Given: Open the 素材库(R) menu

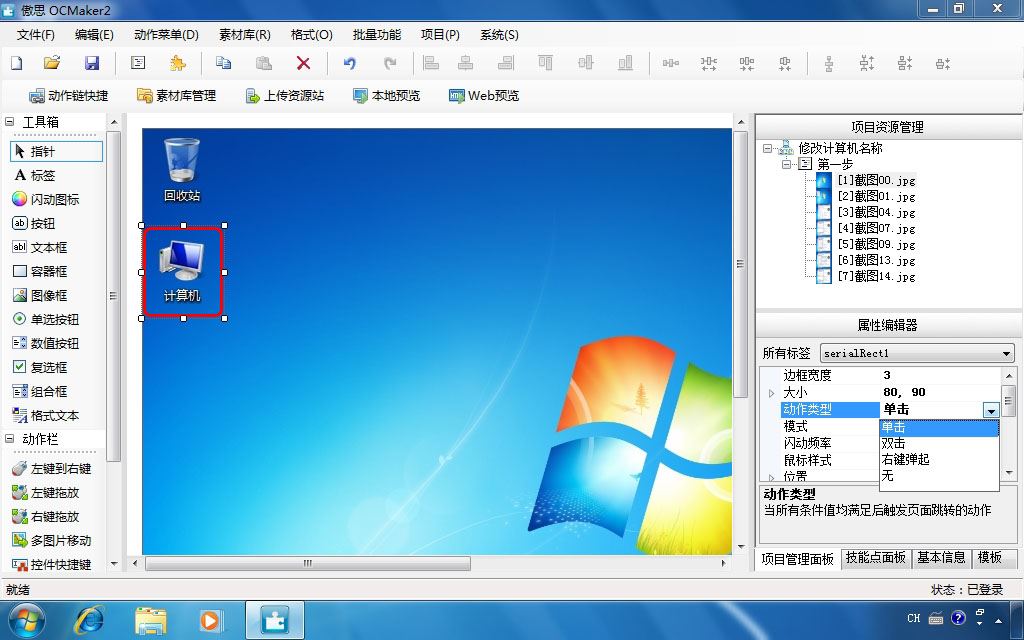Looking at the screenshot, I should [x=245, y=35].
